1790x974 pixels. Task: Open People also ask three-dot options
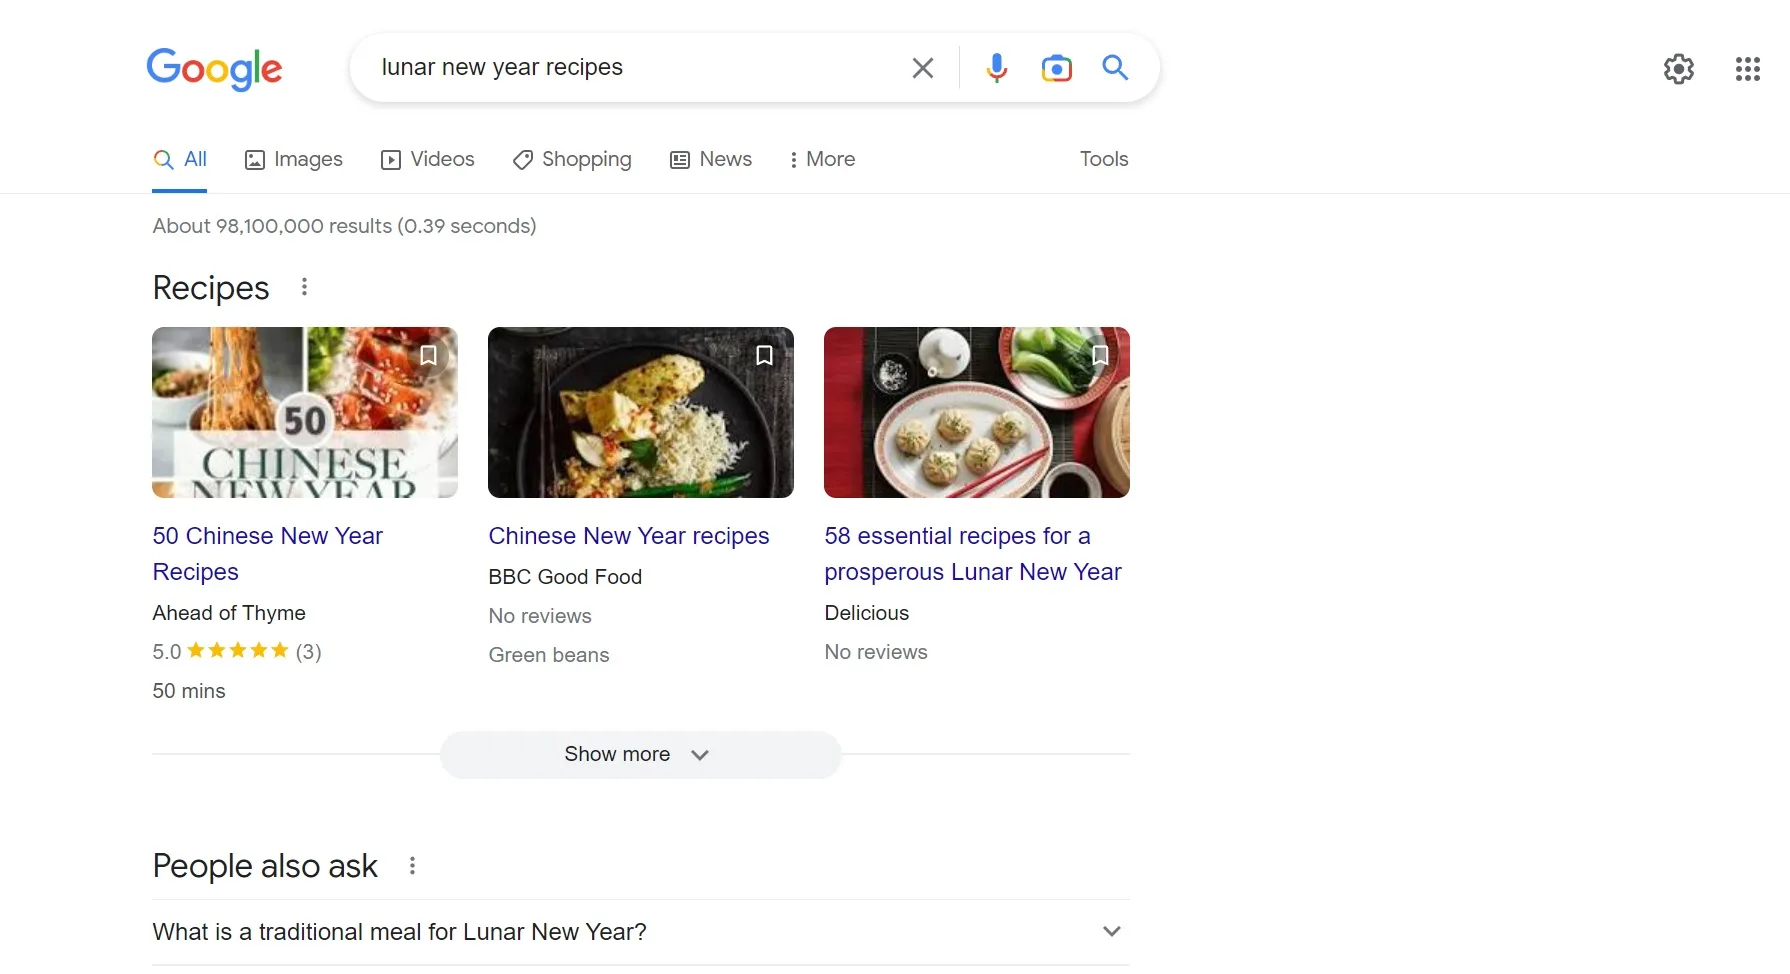[x=412, y=866]
